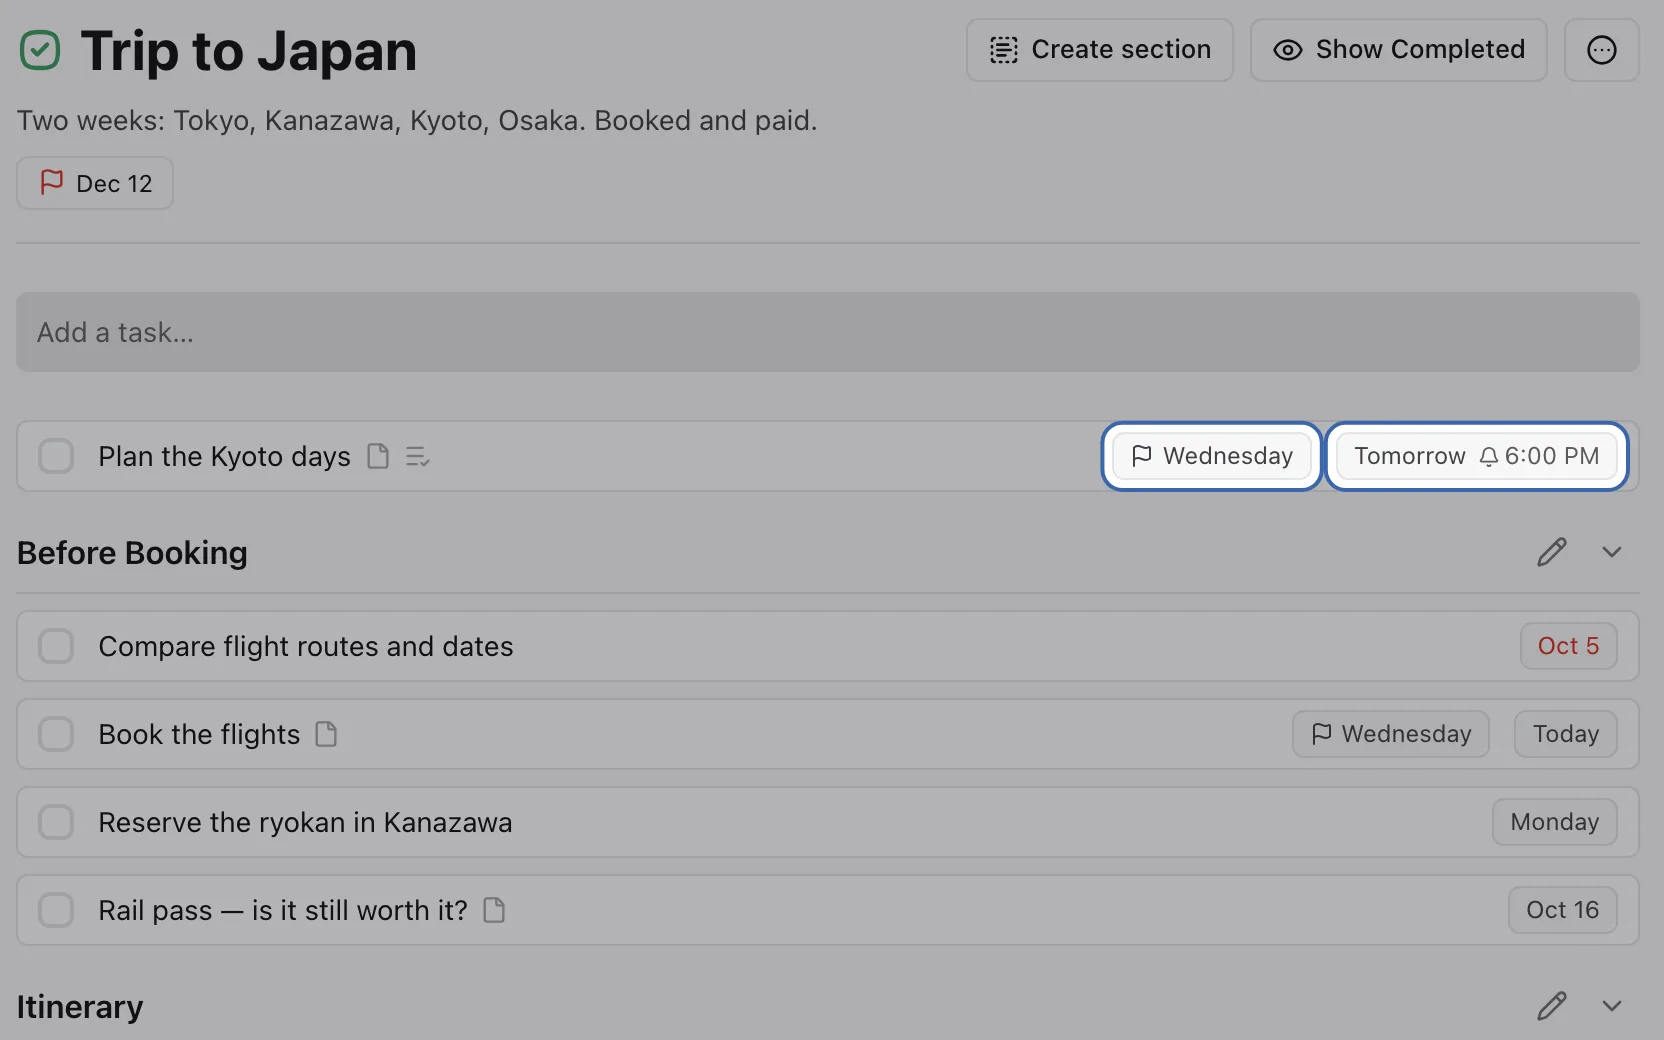This screenshot has width=1664, height=1040.
Task: Open the more options ellipsis menu
Action: (x=1601, y=50)
